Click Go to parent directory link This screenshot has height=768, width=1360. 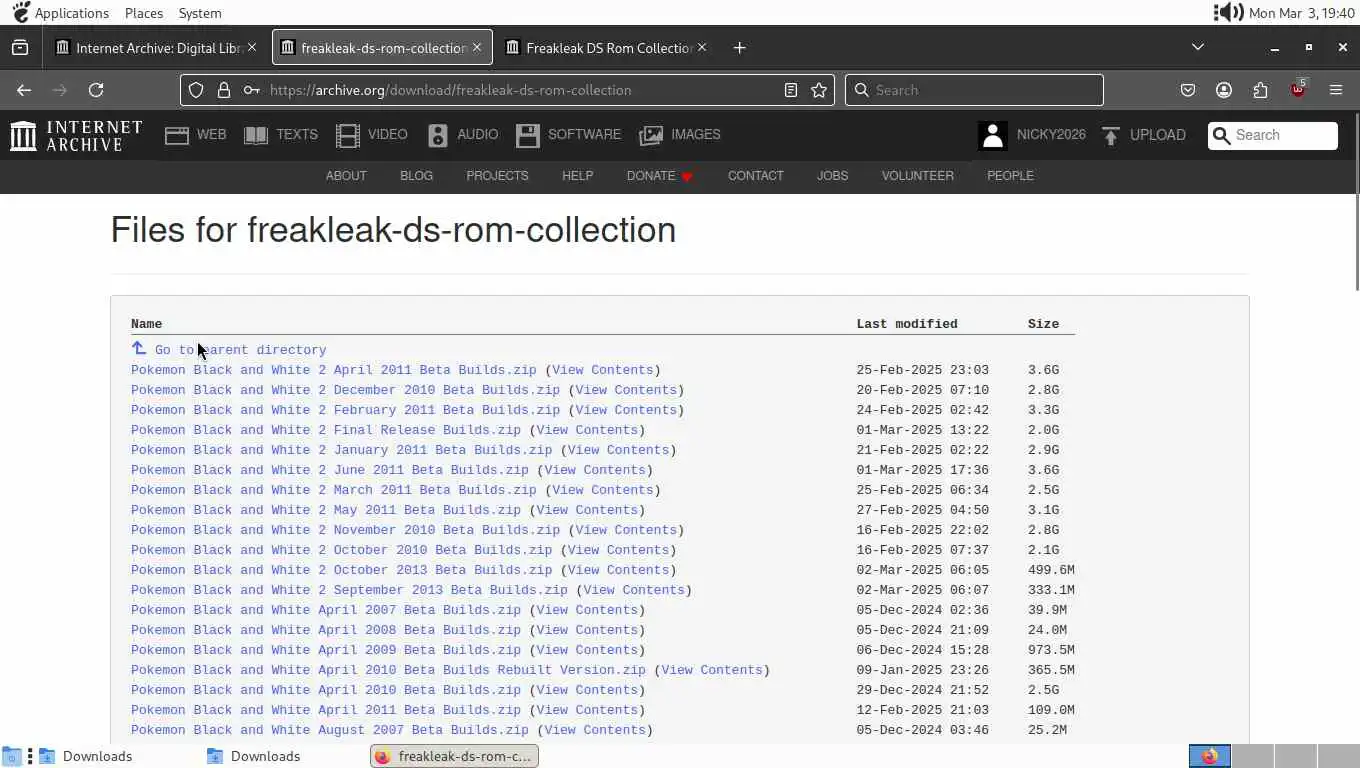coord(240,350)
